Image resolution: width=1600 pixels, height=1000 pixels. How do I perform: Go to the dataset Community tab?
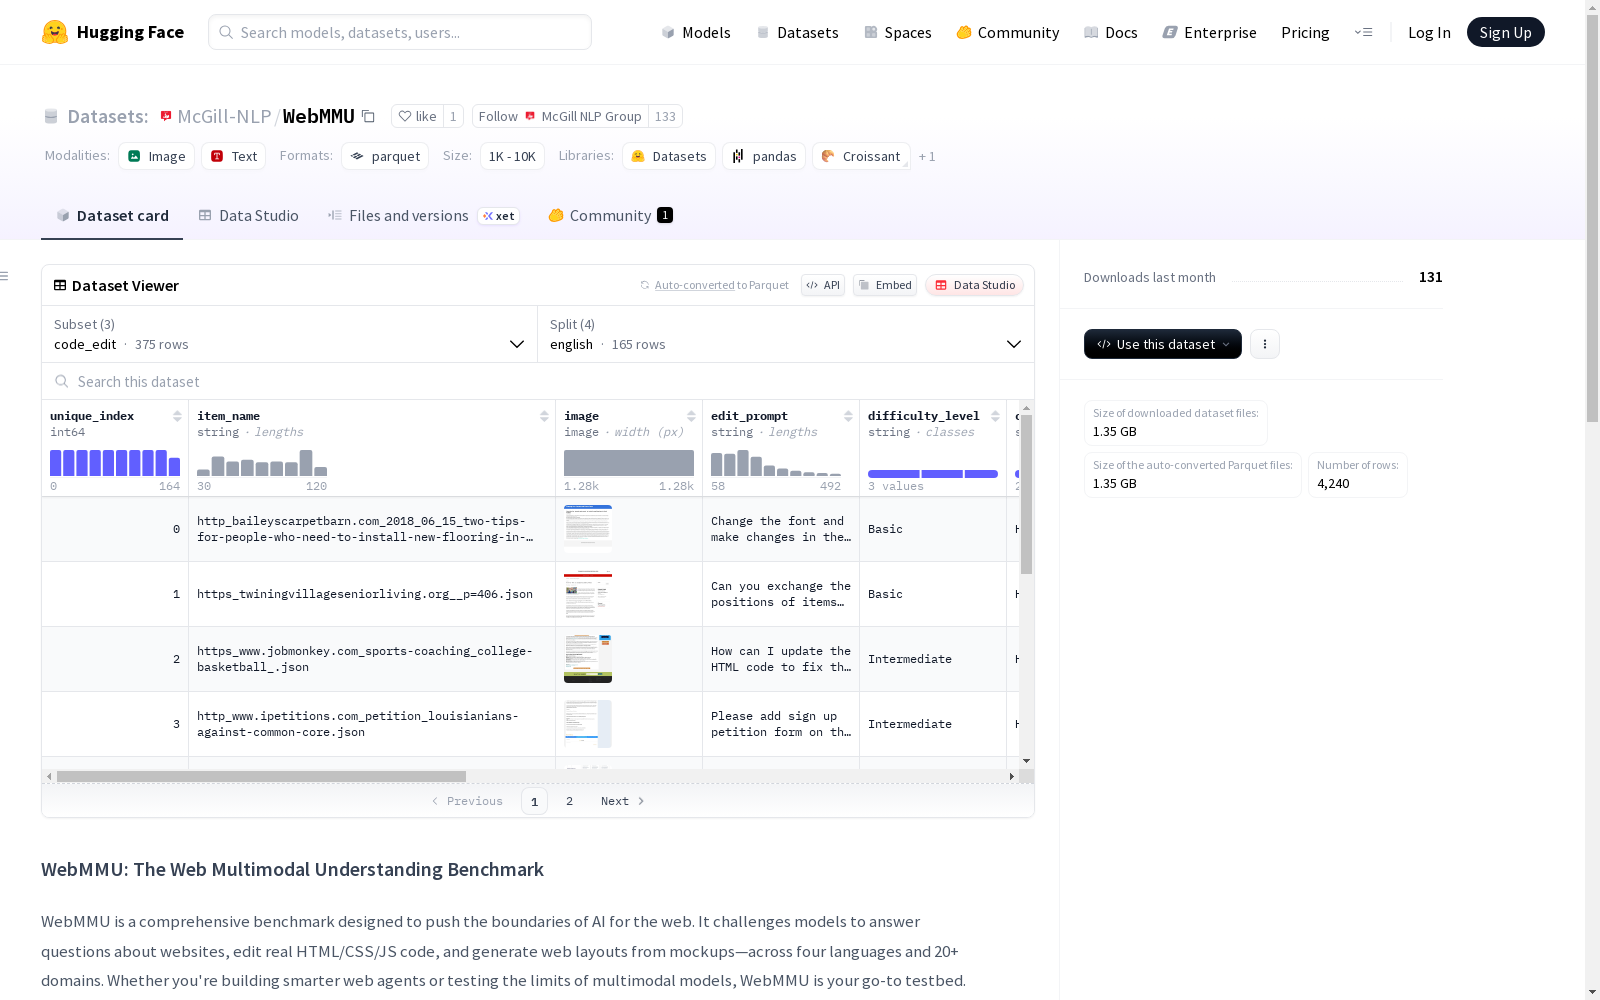610,216
